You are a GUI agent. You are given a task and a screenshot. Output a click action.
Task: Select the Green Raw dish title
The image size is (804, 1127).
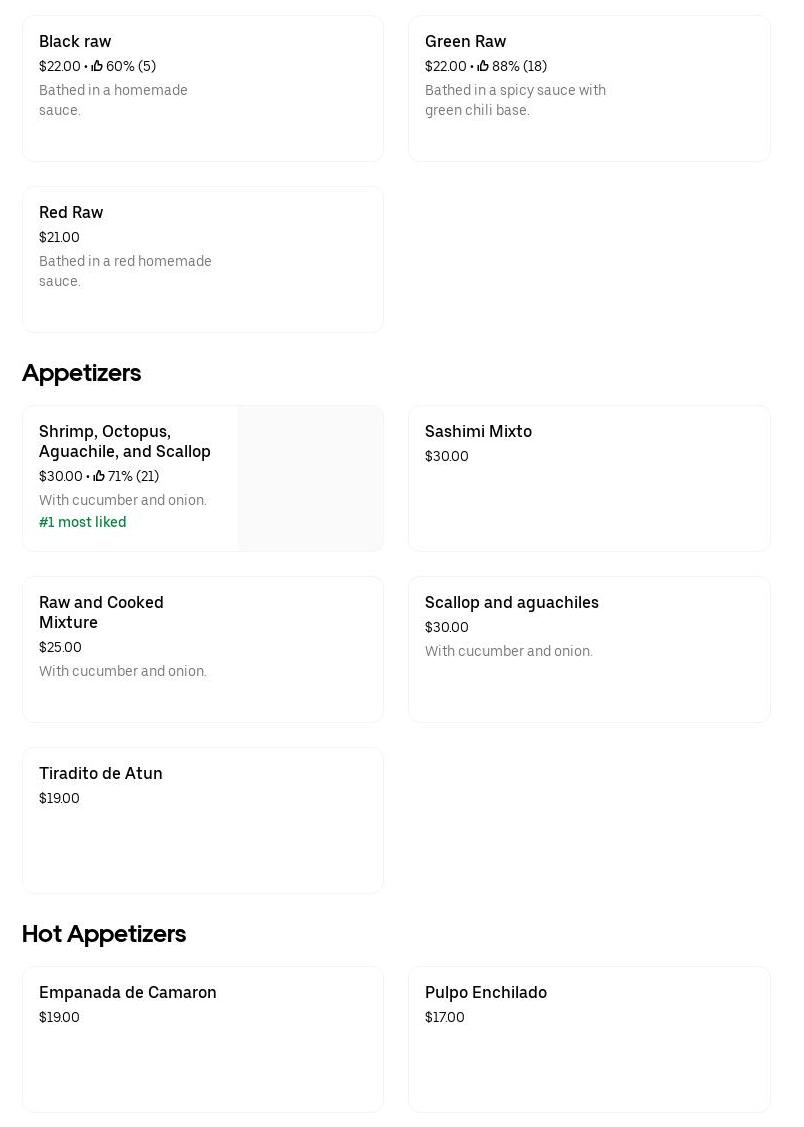pyautogui.click(x=465, y=41)
